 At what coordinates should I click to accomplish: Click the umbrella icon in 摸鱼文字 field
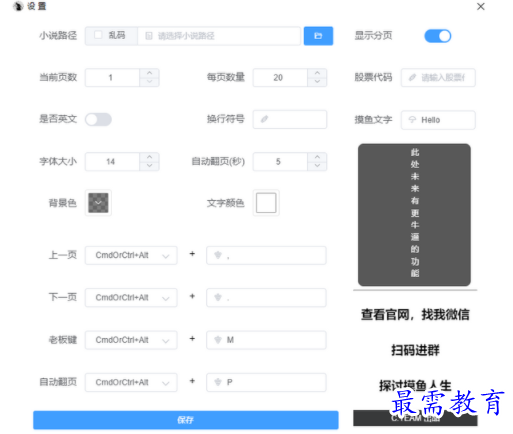[x=412, y=120]
